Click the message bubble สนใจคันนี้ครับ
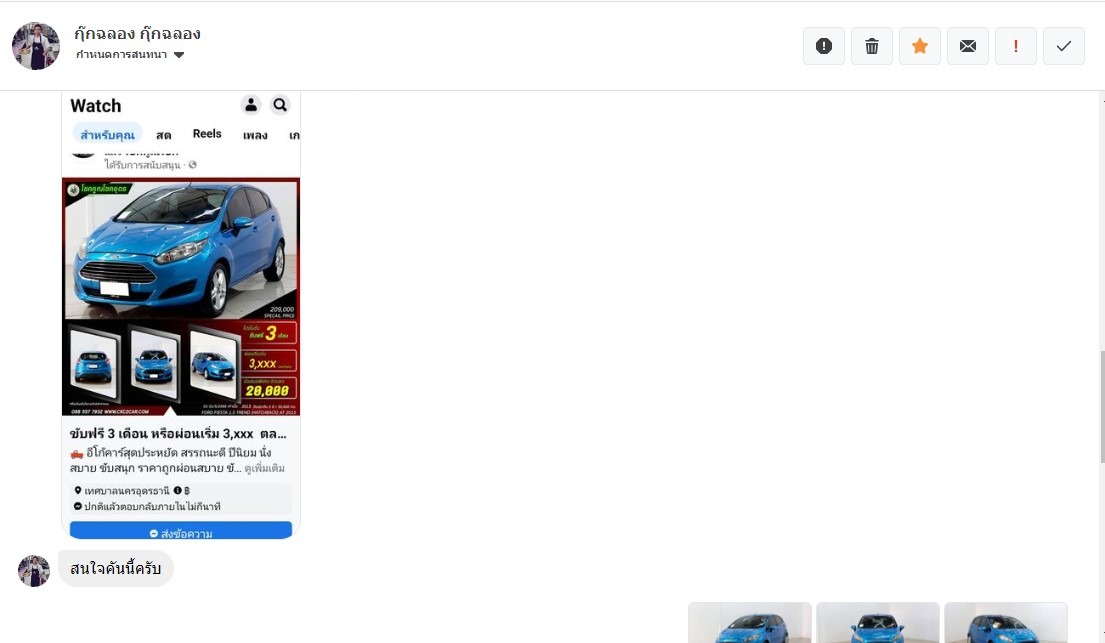This screenshot has width=1105, height=643. point(116,568)
